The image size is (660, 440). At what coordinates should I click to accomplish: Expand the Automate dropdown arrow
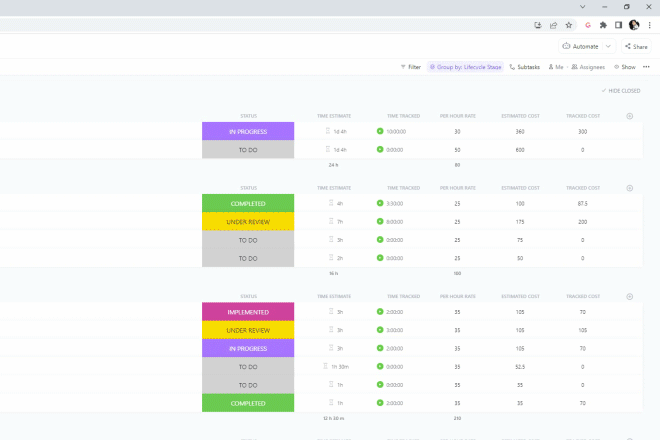[608, 46]
